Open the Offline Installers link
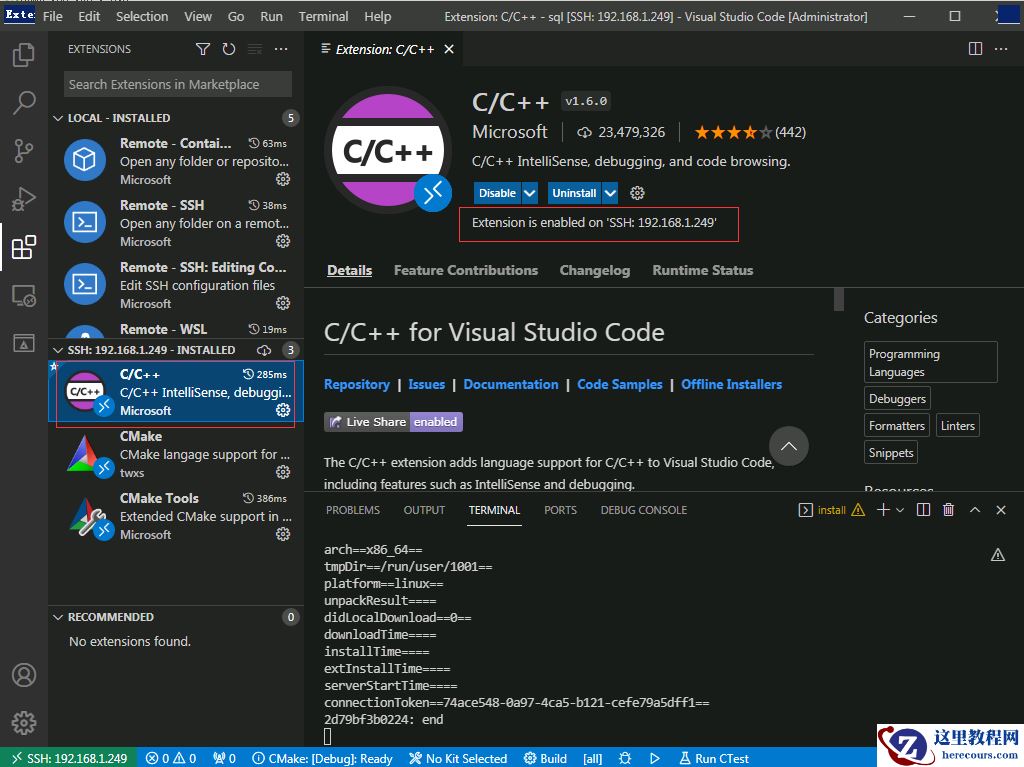Image resolution: width=1024 pixels, height=767 pixels. click(731, 384)
